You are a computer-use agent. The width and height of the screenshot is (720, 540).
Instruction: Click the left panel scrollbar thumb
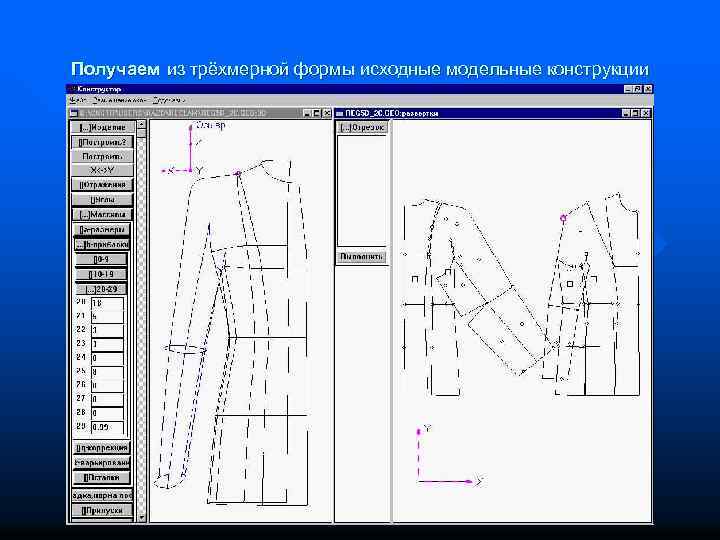click(x=141, y=133)
